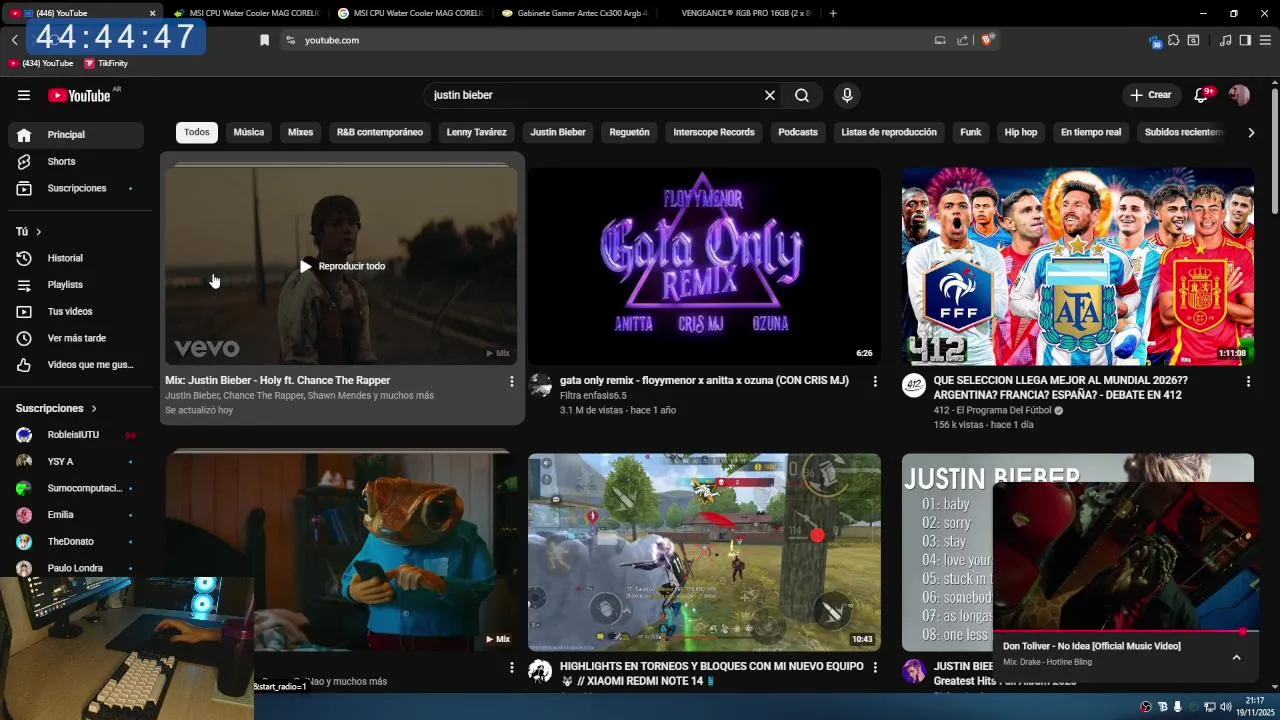The width and height of the screenshot is (1280, 720).
Task: Open the notifications bell
Action: (1202, 95)
